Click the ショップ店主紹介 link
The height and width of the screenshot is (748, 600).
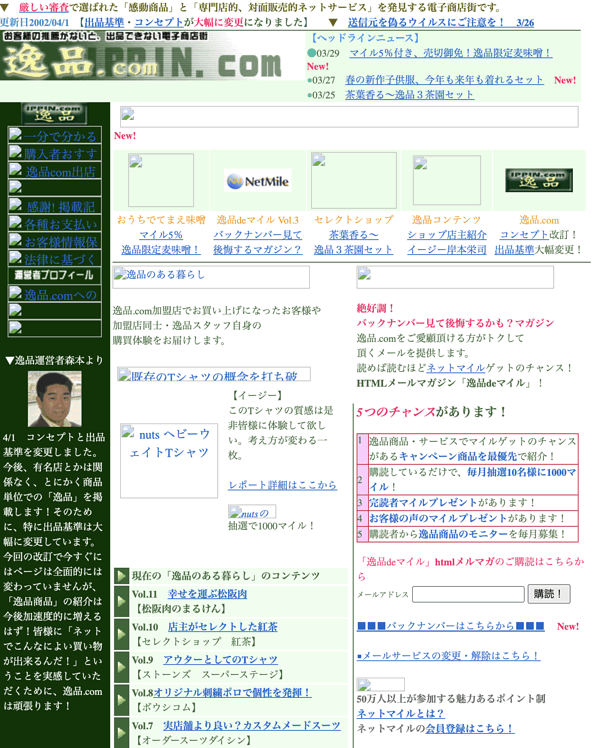[x=447, y=235]
